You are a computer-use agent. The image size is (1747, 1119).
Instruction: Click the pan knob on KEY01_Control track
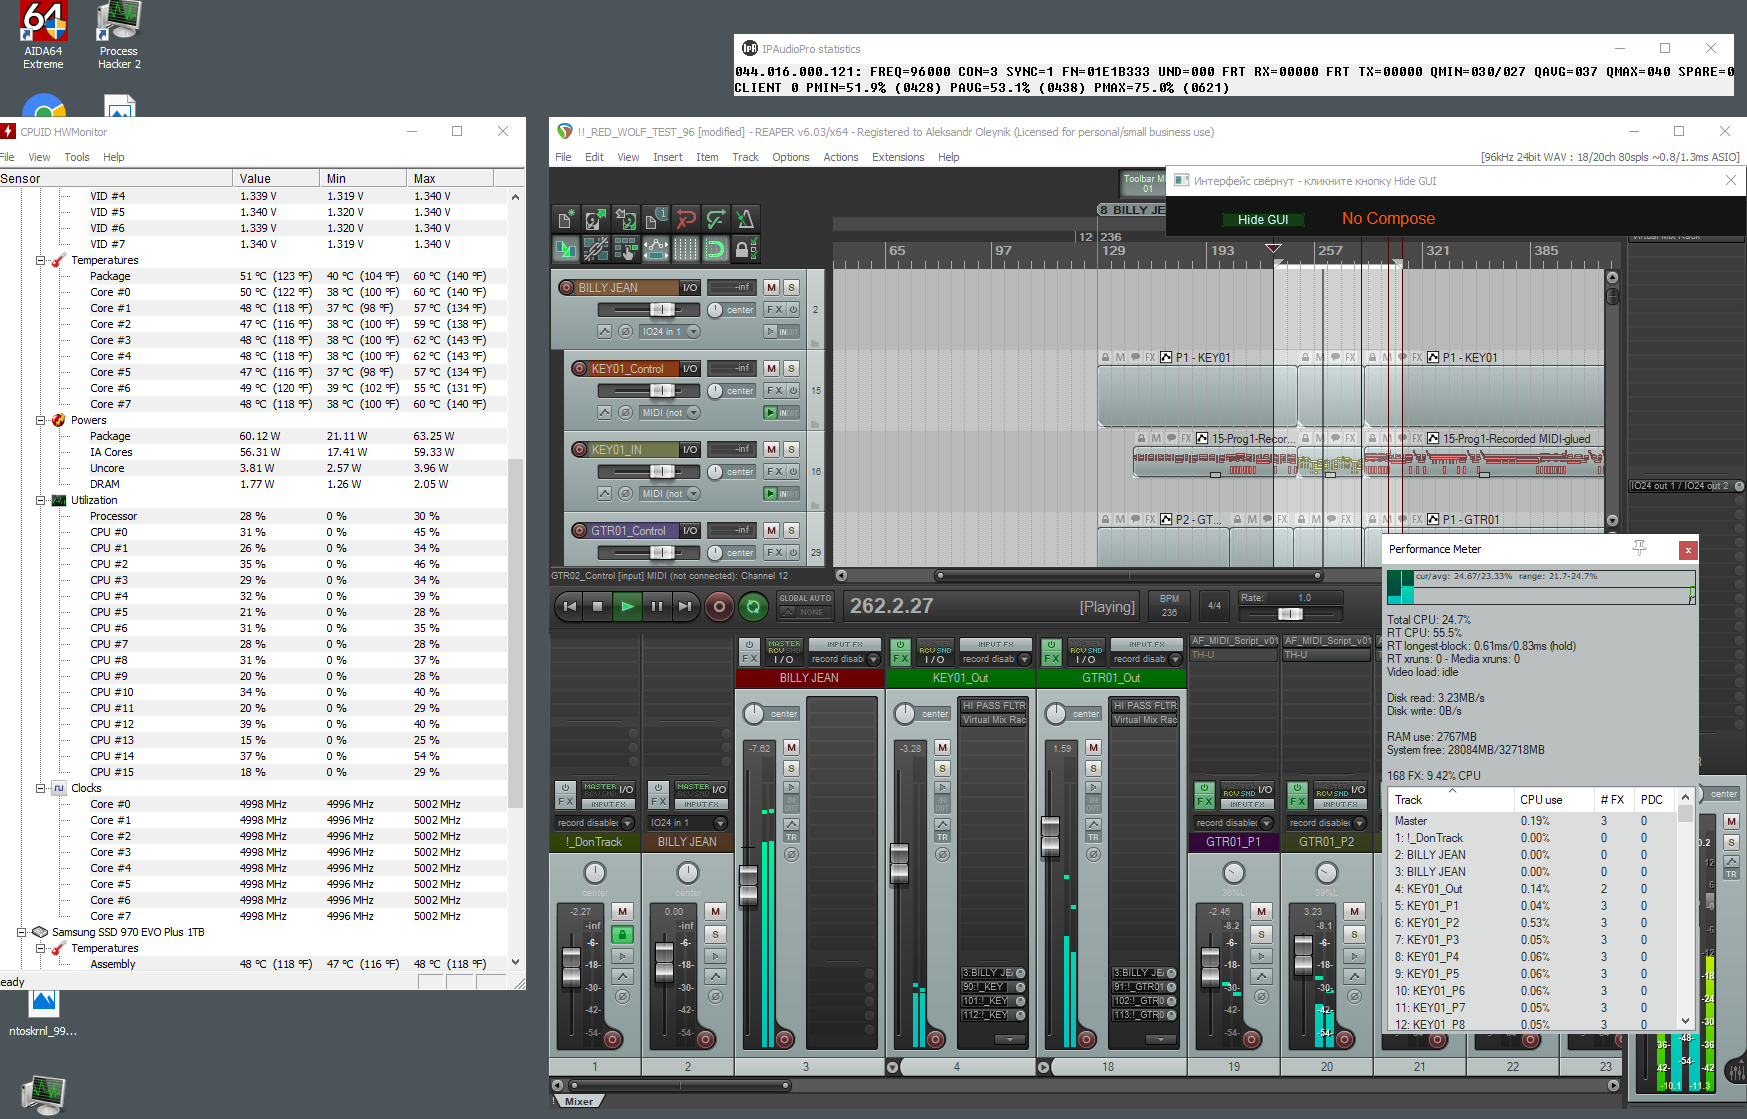click(715, 391)
